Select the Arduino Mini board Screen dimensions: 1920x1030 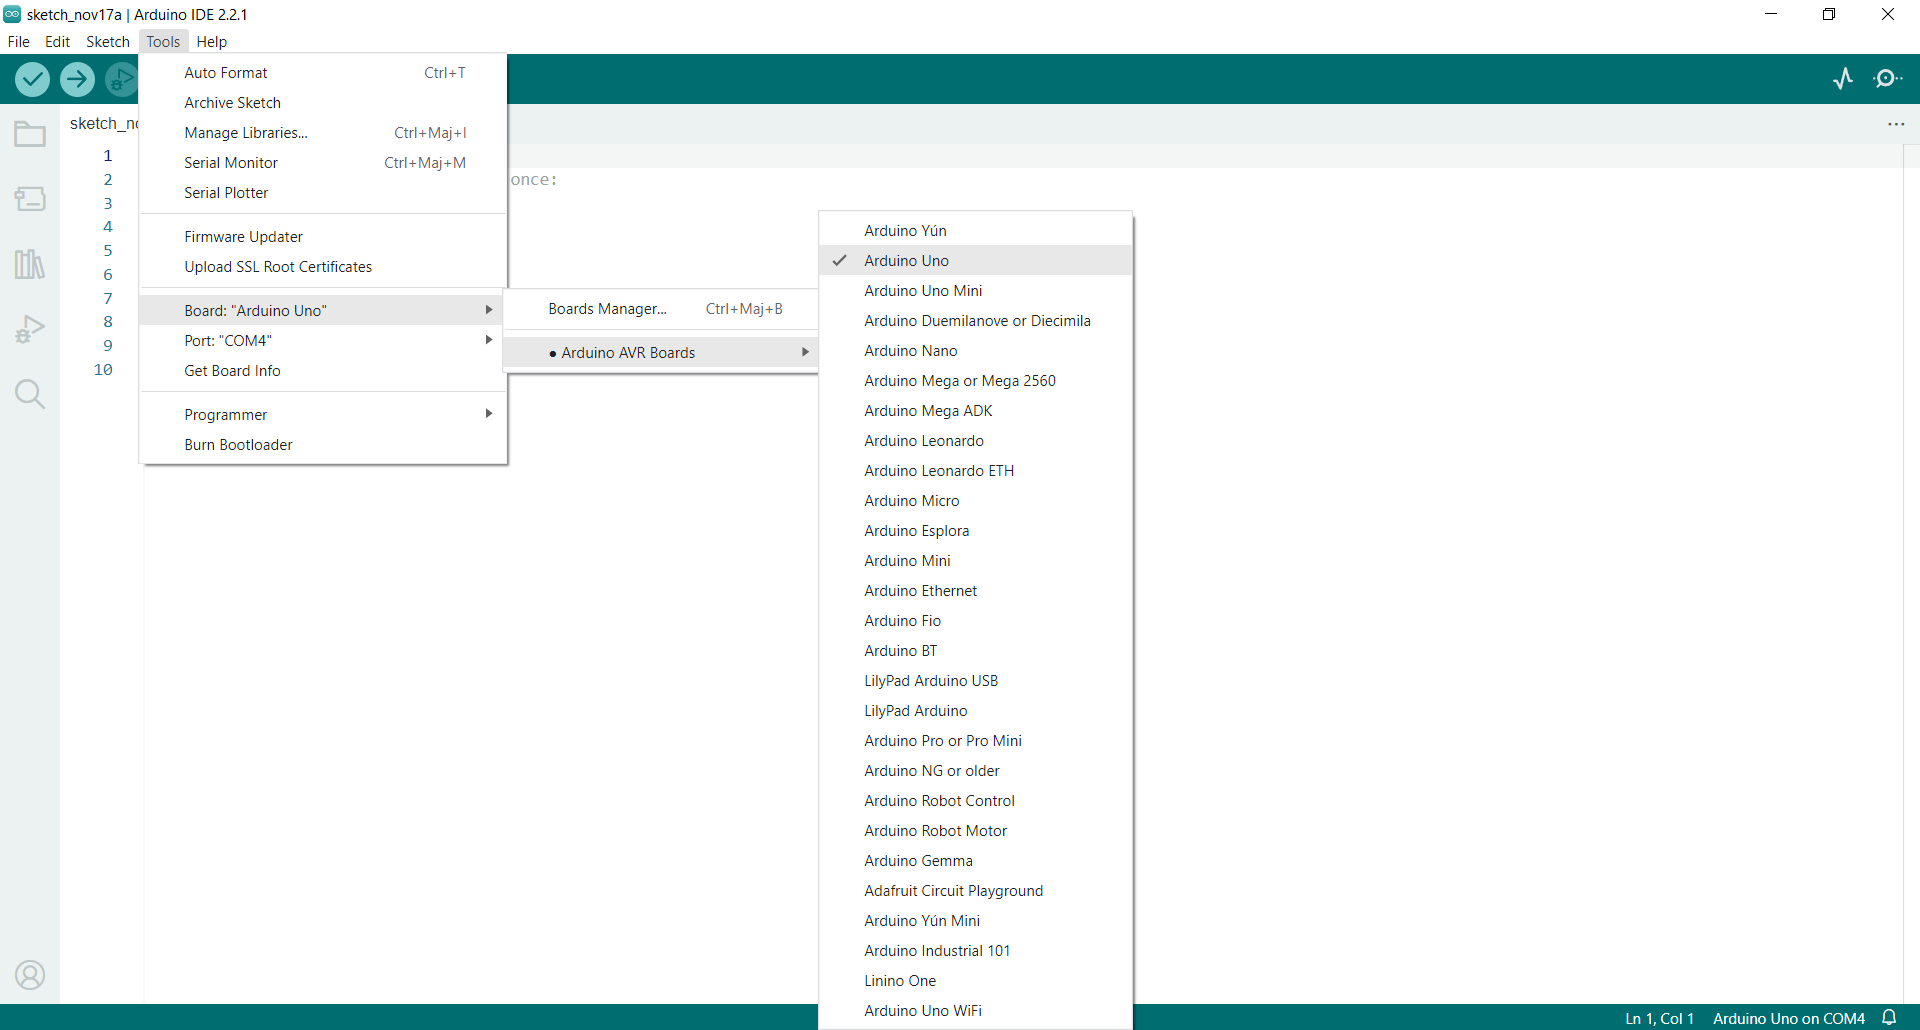point(975,561)
